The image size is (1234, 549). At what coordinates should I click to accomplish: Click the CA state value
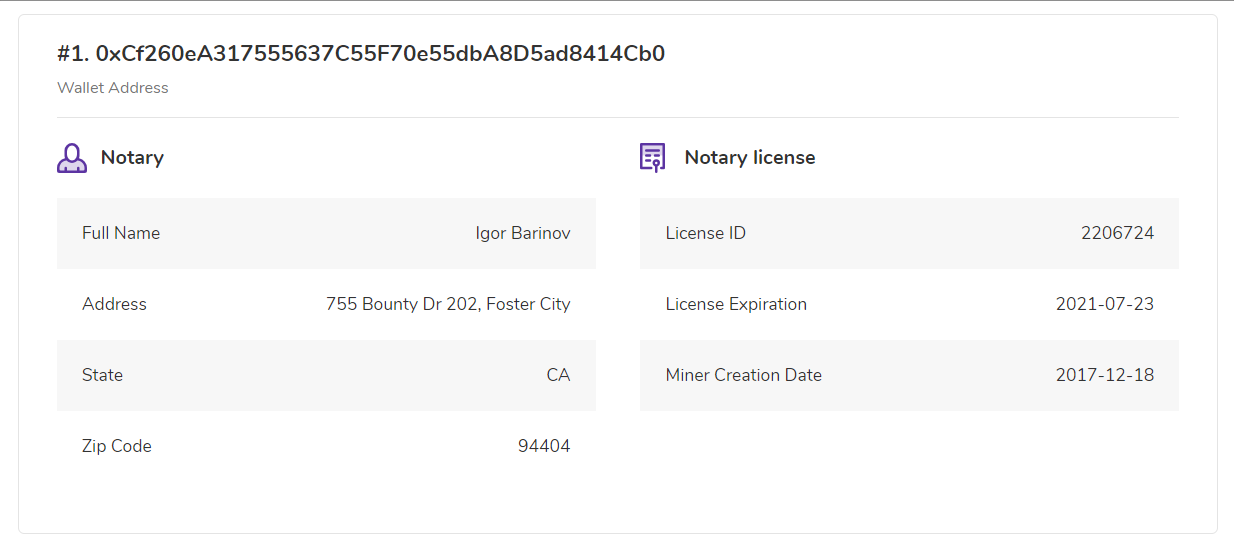point(558,375)
